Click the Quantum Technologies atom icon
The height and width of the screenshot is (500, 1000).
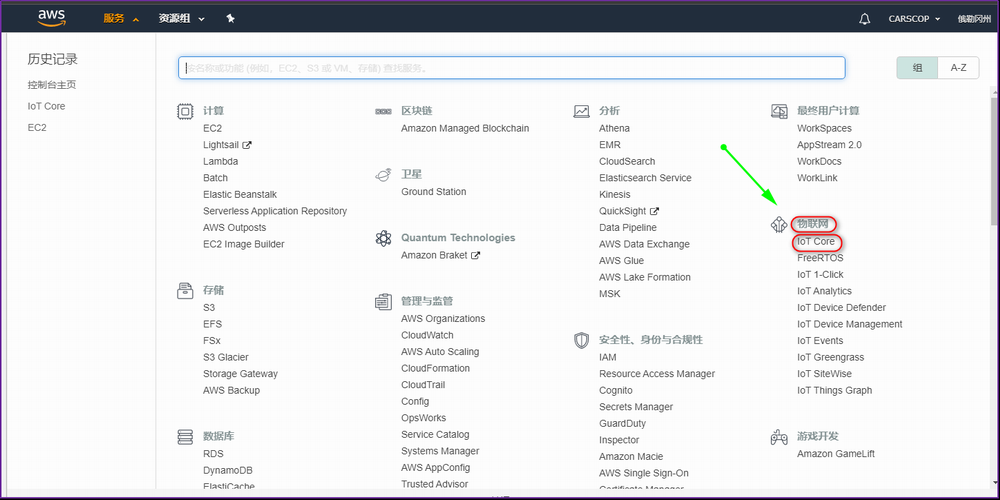(x=383, y=239)
